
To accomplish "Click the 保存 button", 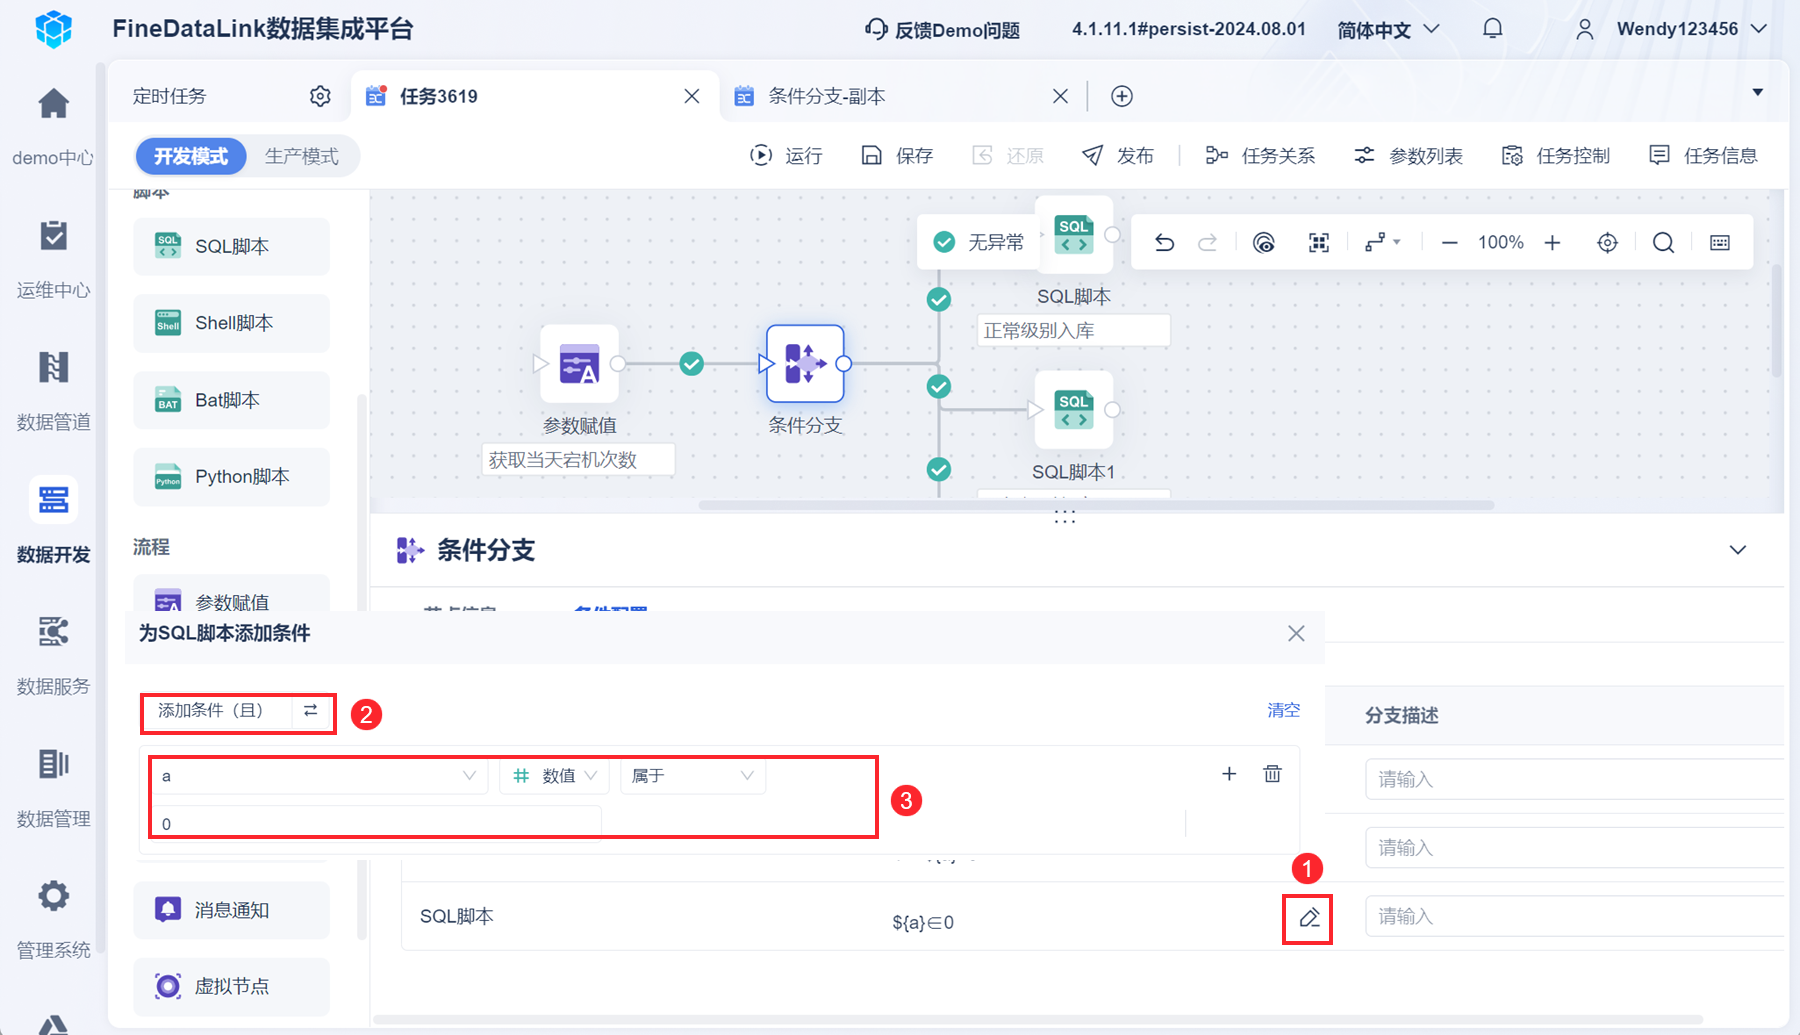I will [x=897, y=156].
